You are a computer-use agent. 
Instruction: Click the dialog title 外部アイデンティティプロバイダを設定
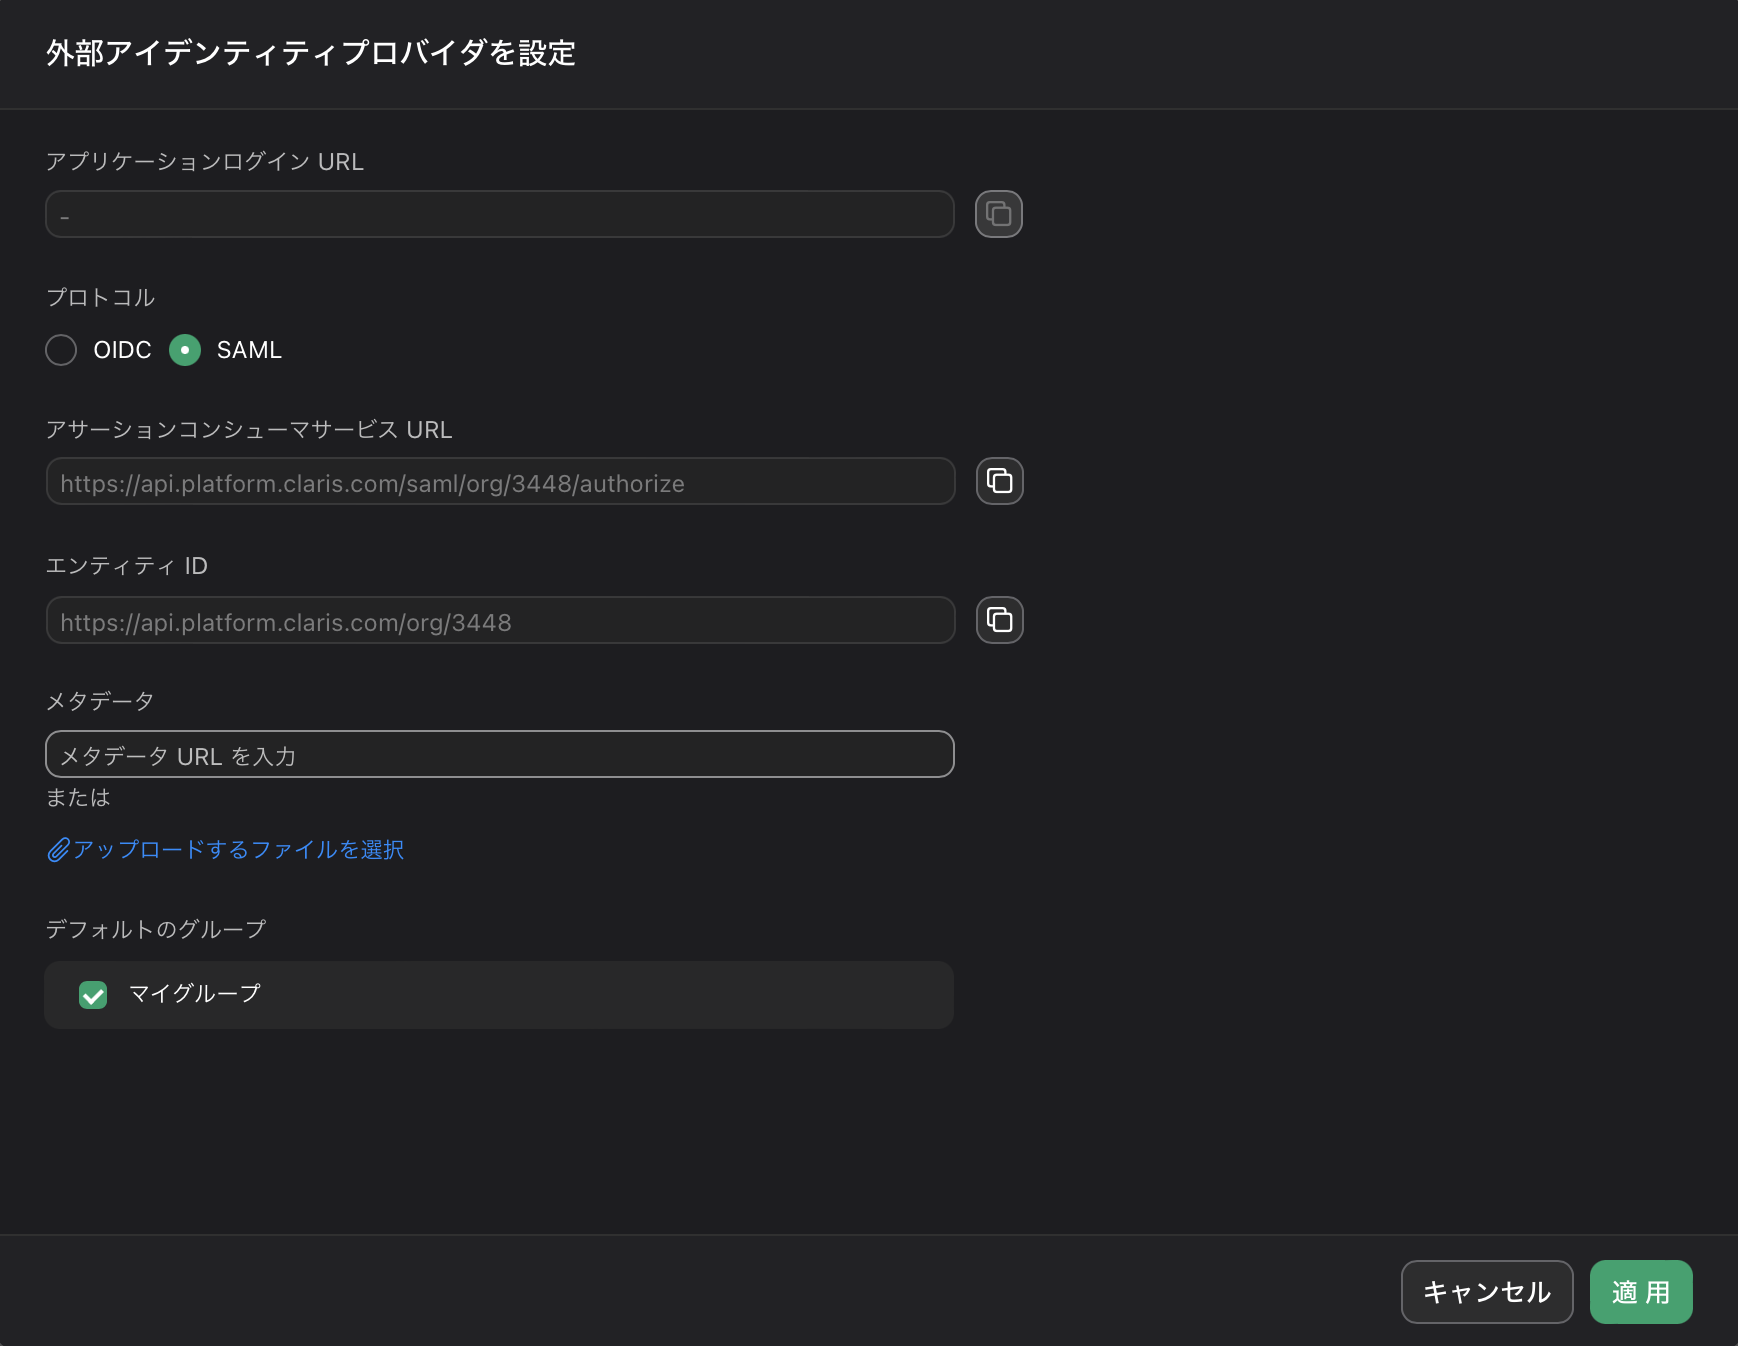pyautogui.click(x=310, y=54)
